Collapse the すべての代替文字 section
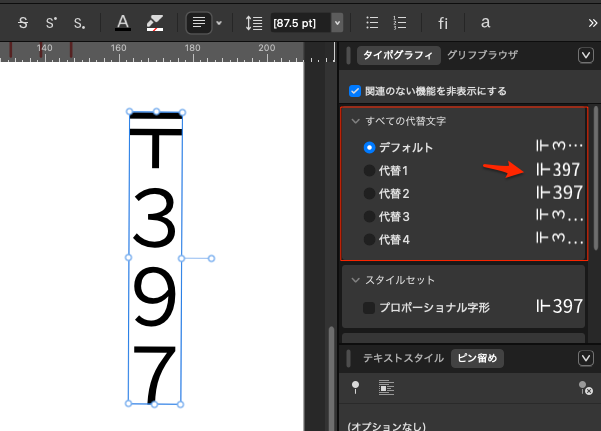This screenshot has width=601, height=431. coord(355,121)
